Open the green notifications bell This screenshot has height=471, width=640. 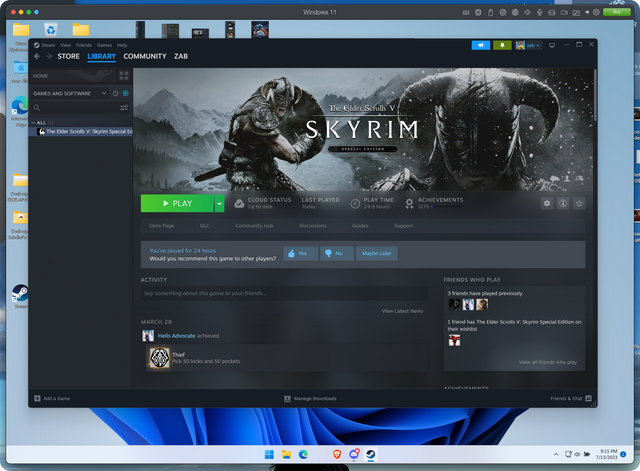[x=502, y=45]
